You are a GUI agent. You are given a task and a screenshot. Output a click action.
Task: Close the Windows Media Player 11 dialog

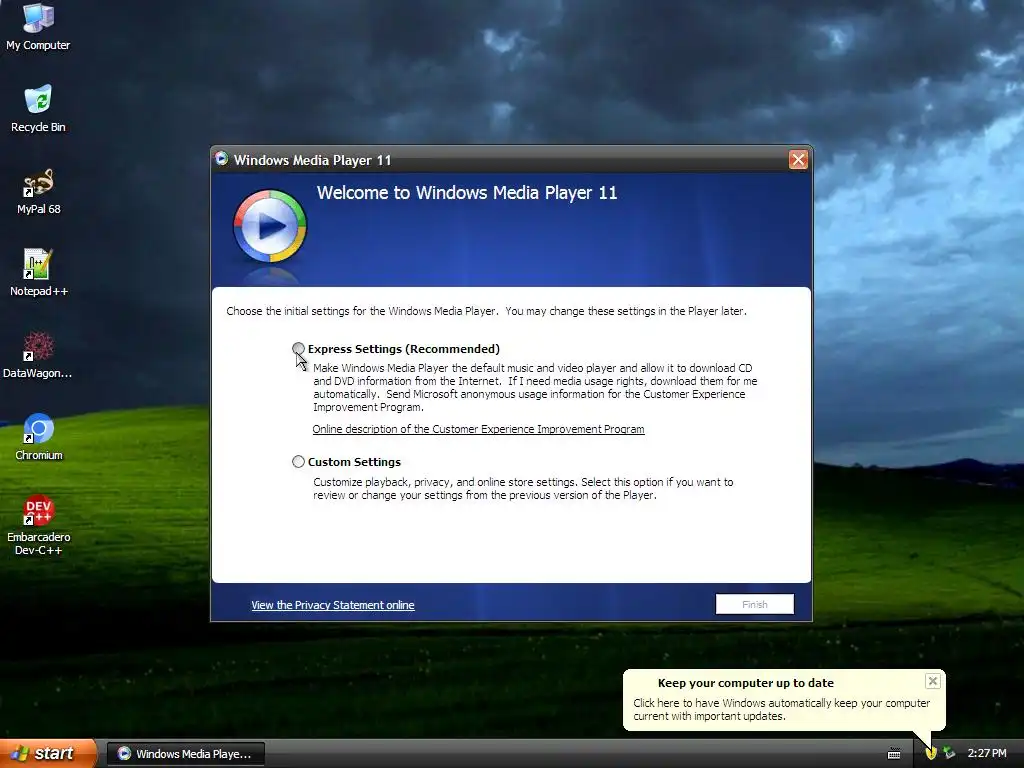point(798,159)
